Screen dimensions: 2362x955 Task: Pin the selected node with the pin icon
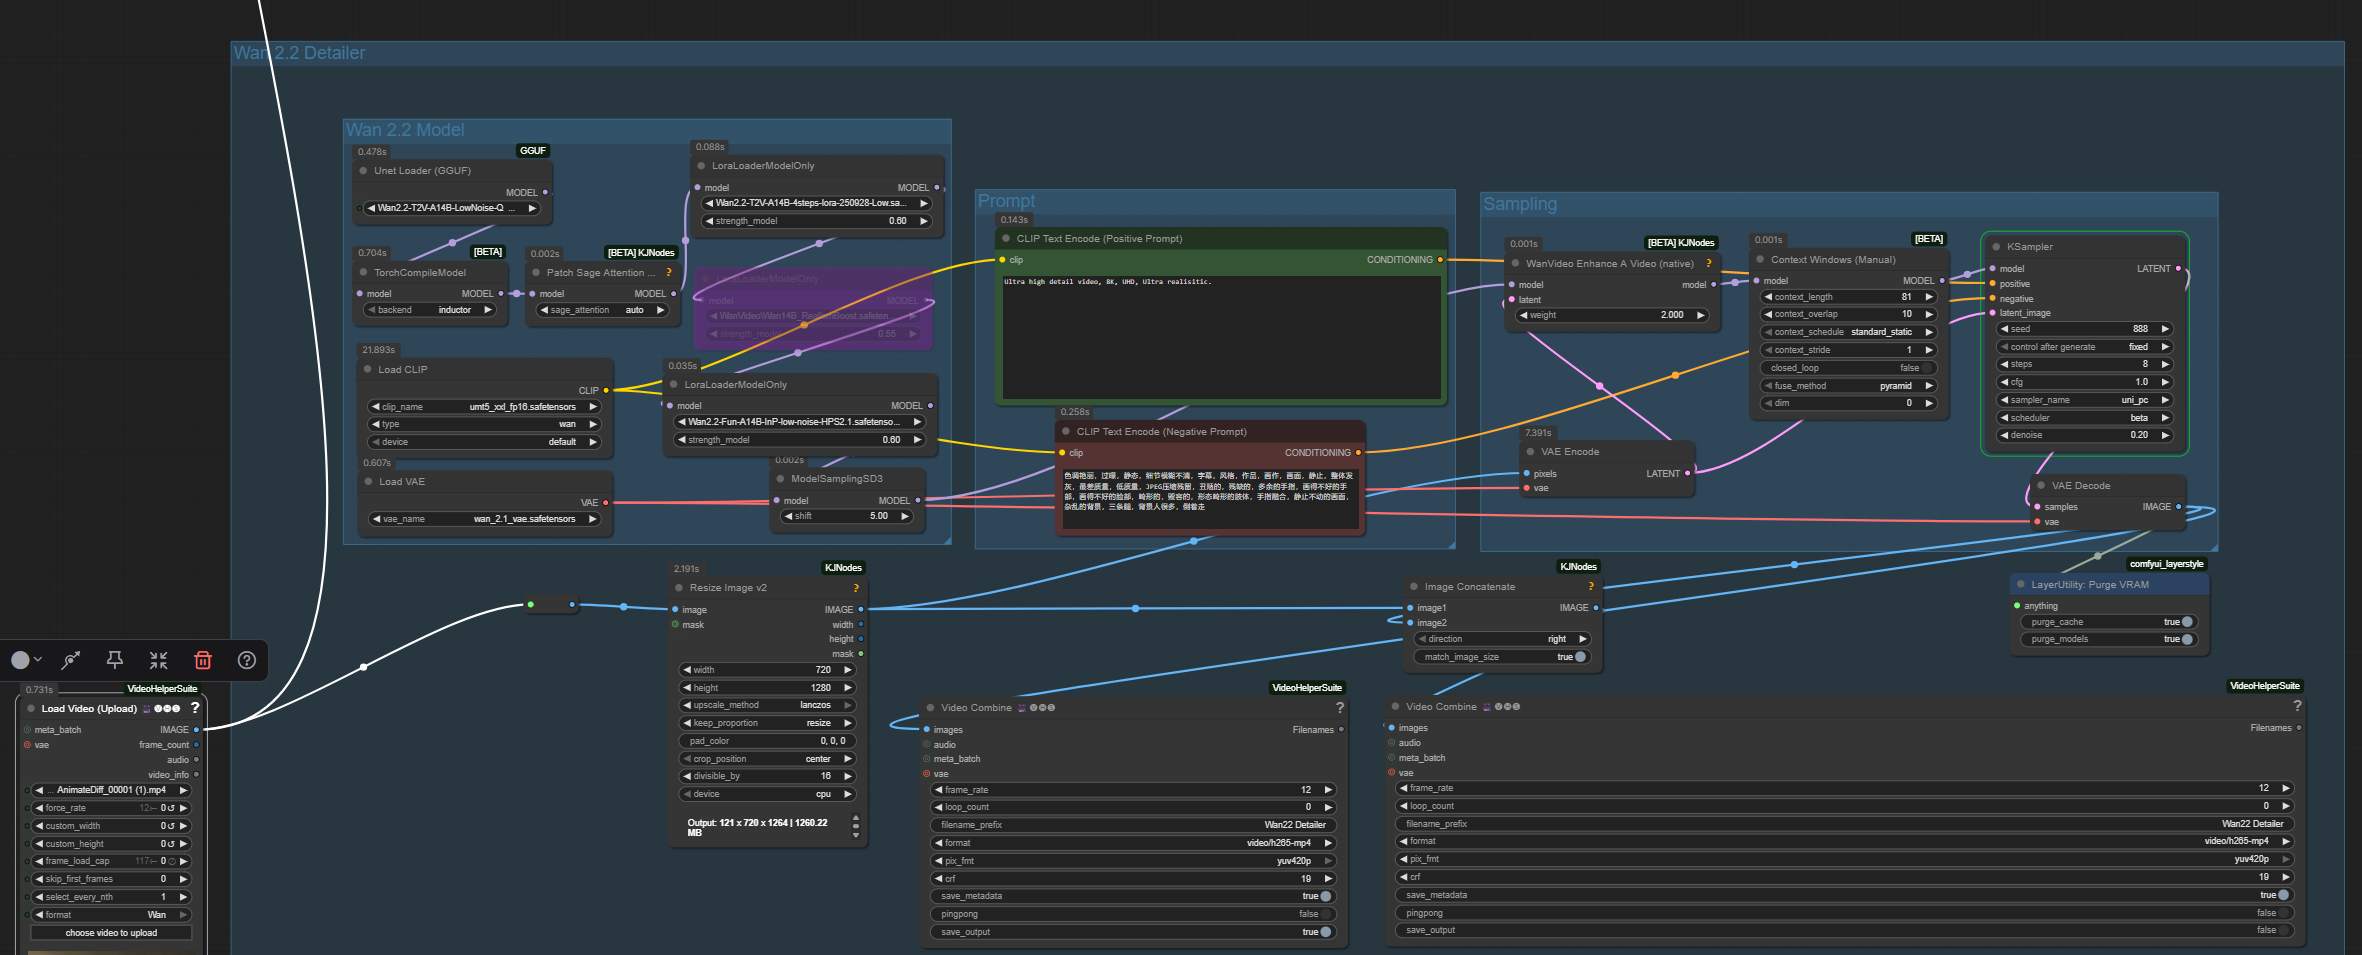click(x=115, y=660)
